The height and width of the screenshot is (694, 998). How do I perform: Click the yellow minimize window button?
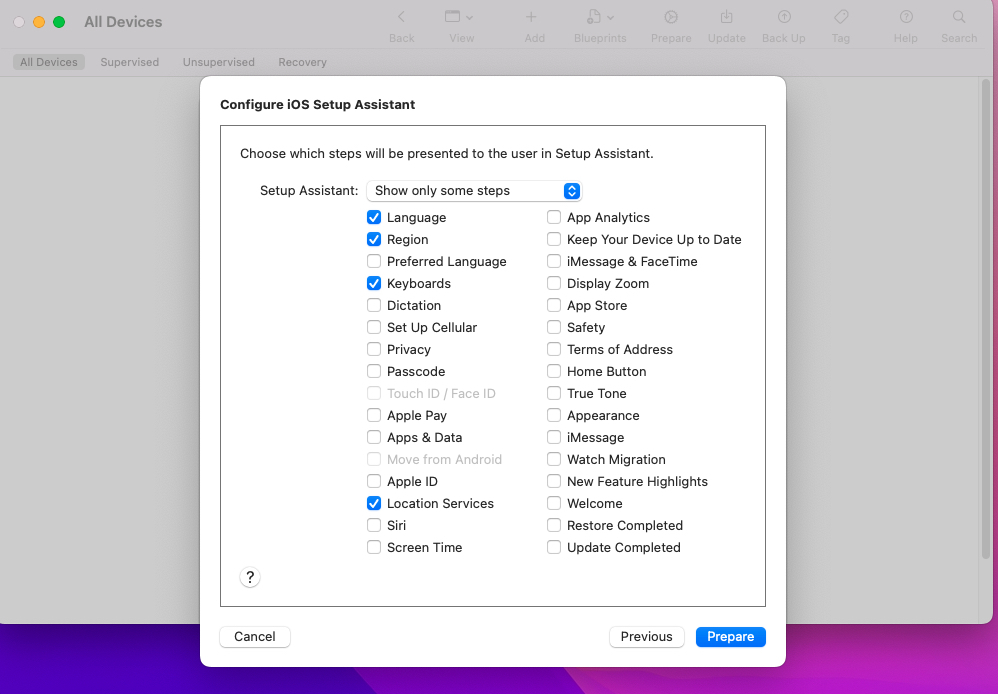39,22
